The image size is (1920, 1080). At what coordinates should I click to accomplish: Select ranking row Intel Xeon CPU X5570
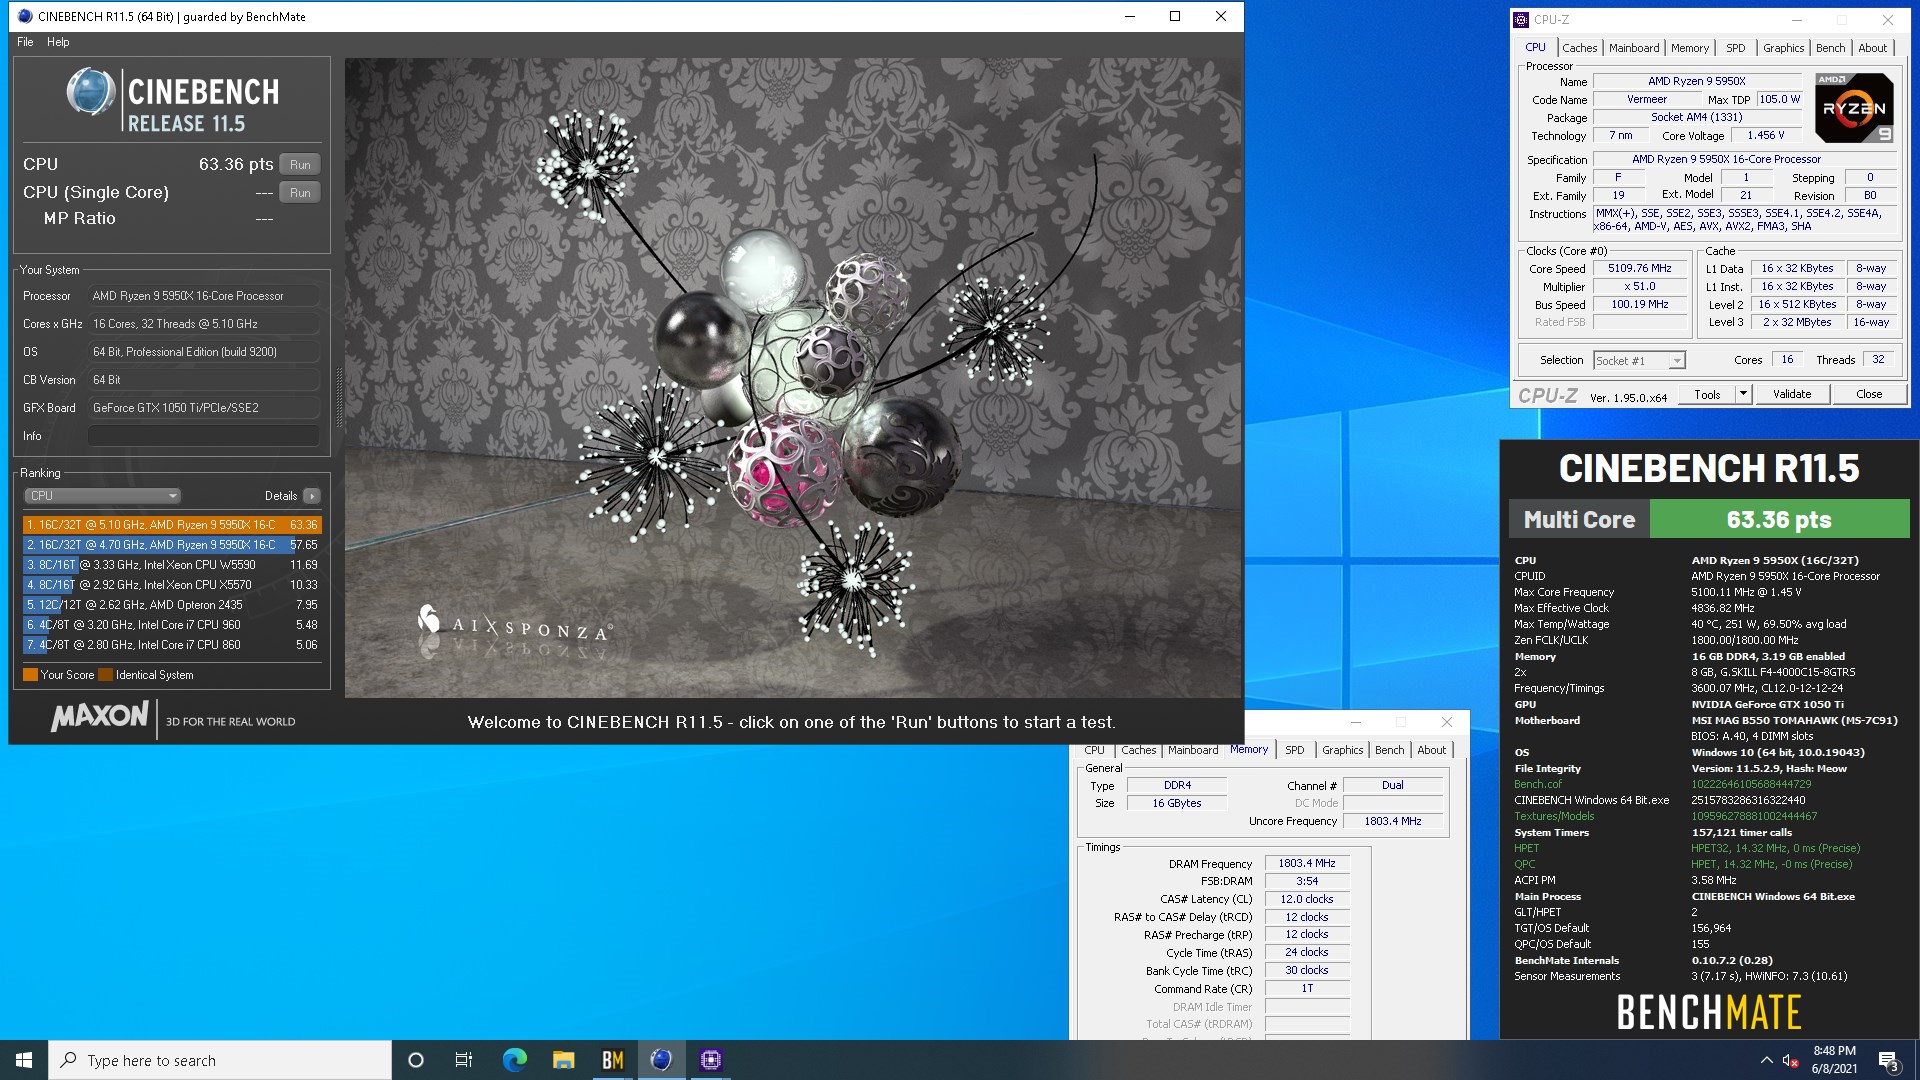click(172, 585)
